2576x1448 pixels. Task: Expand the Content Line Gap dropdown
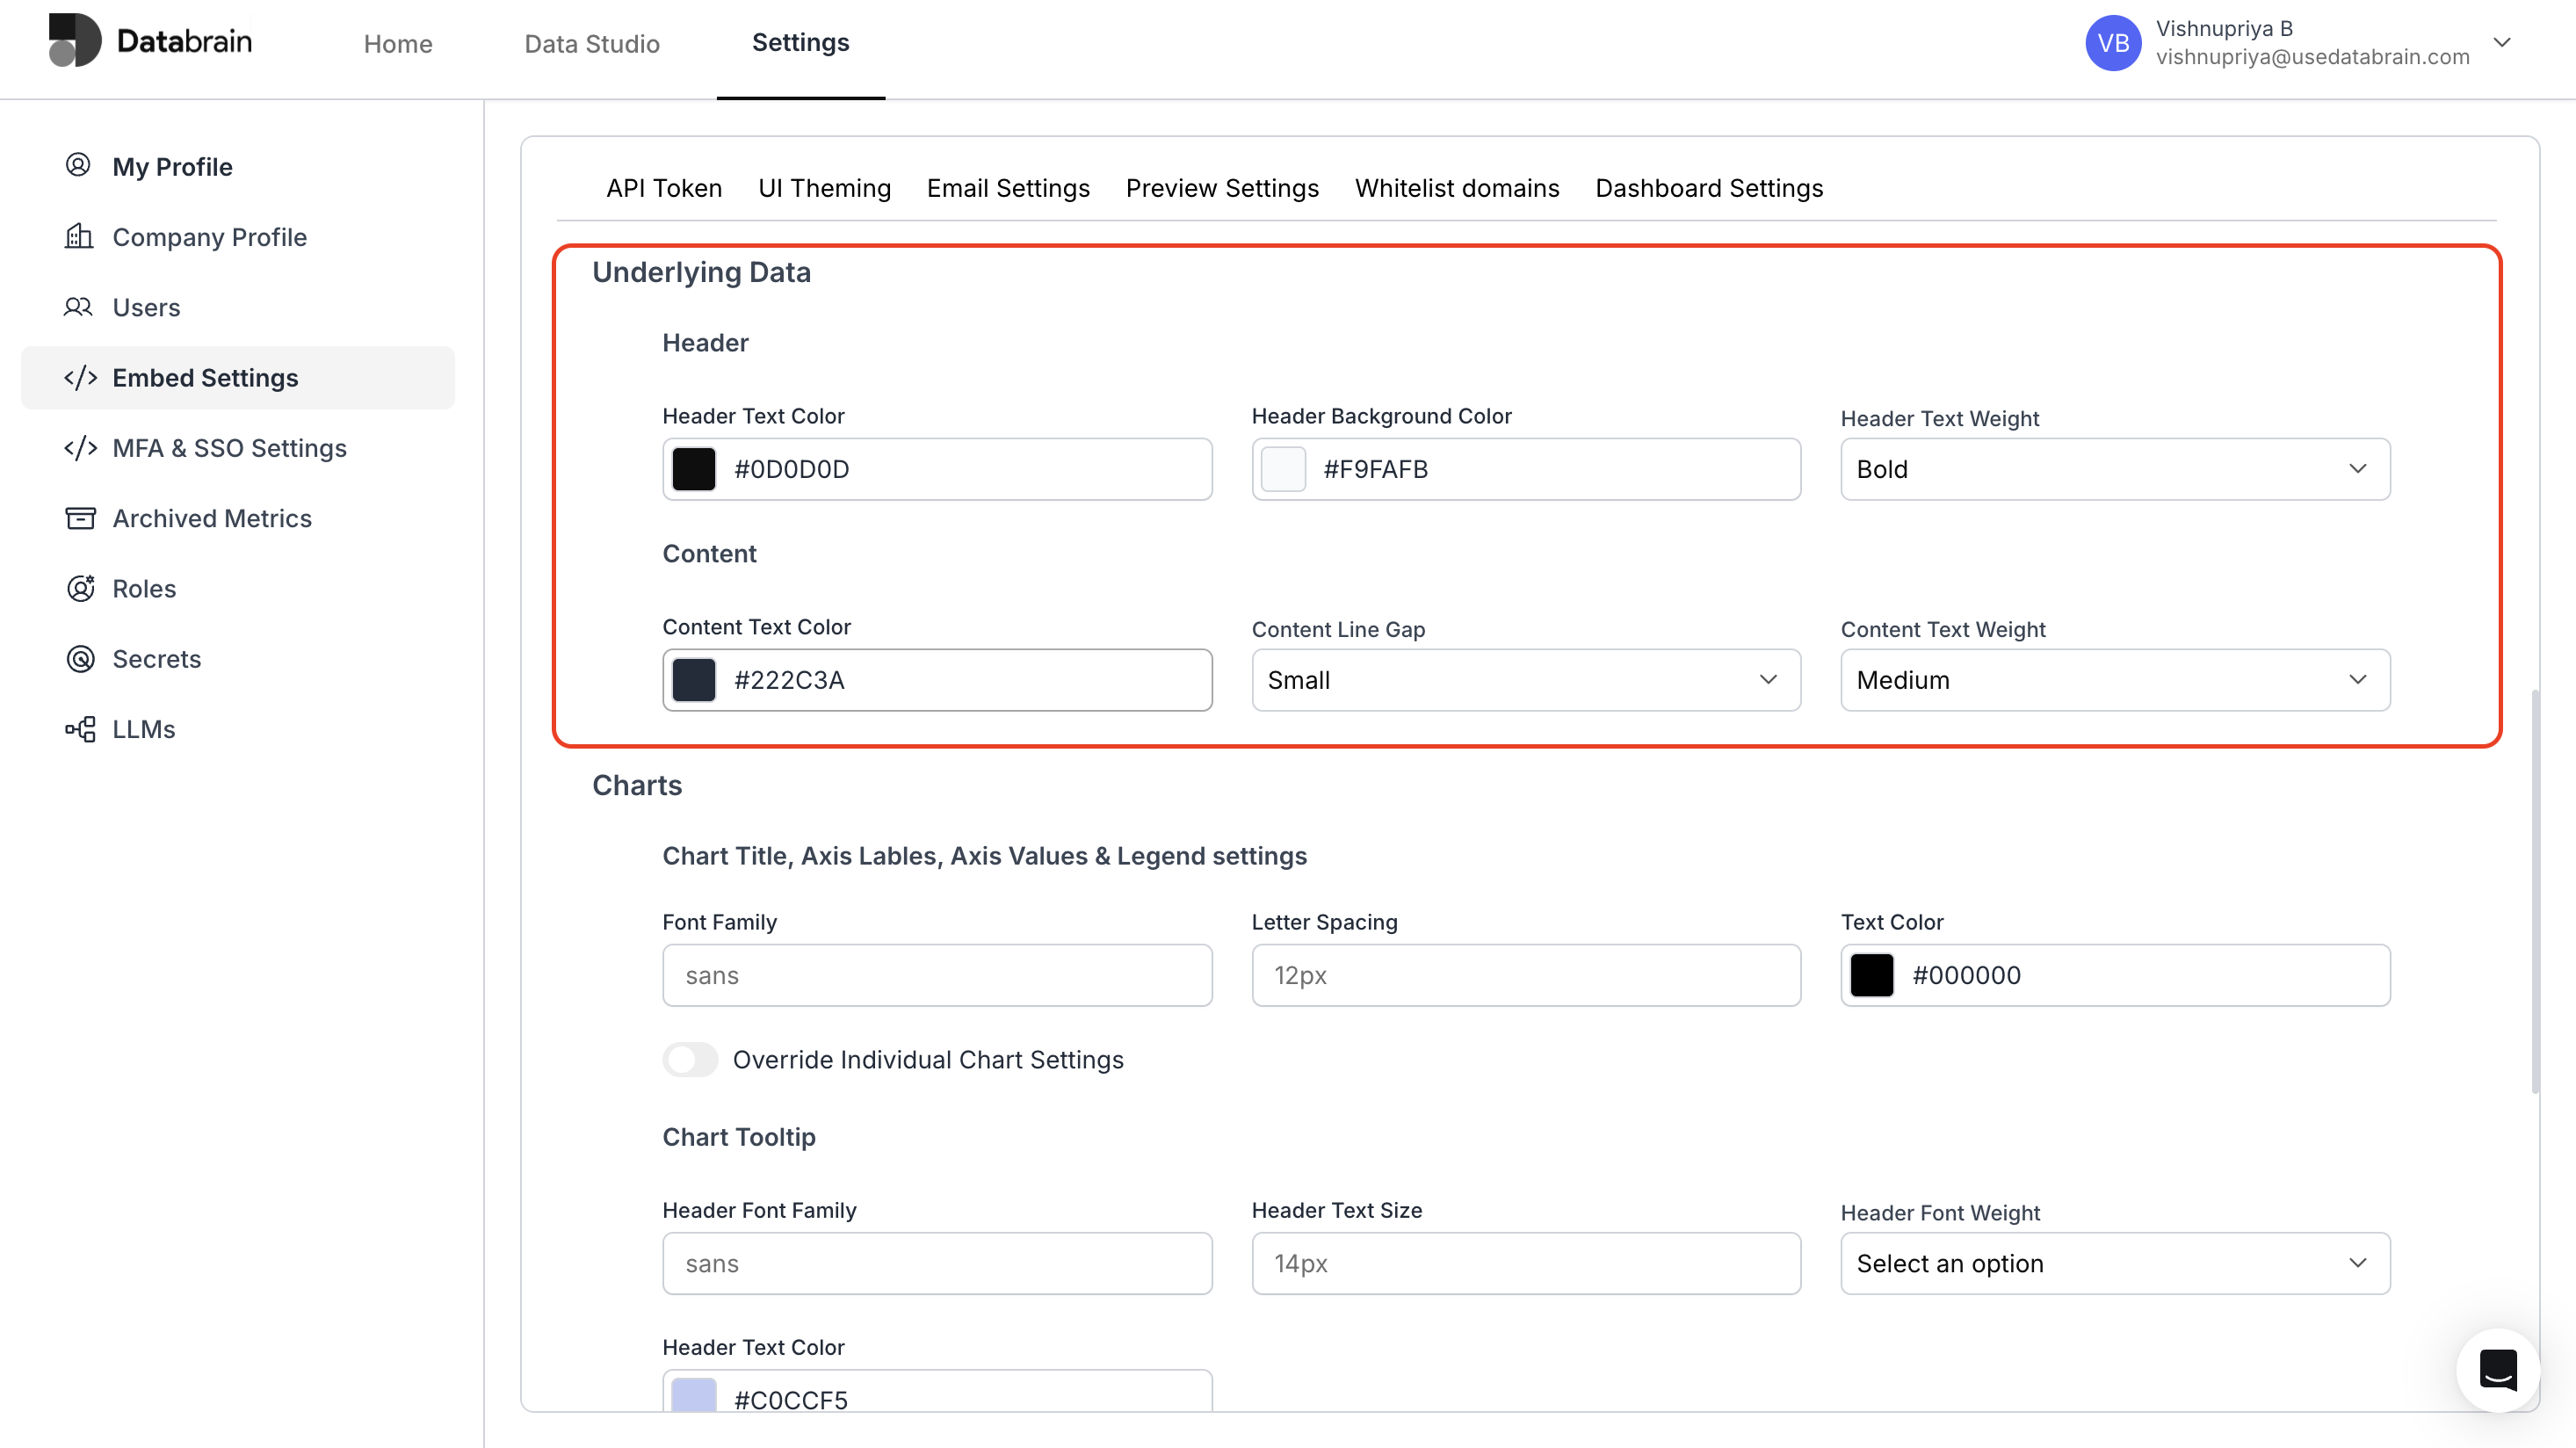tap(1525, 680)
